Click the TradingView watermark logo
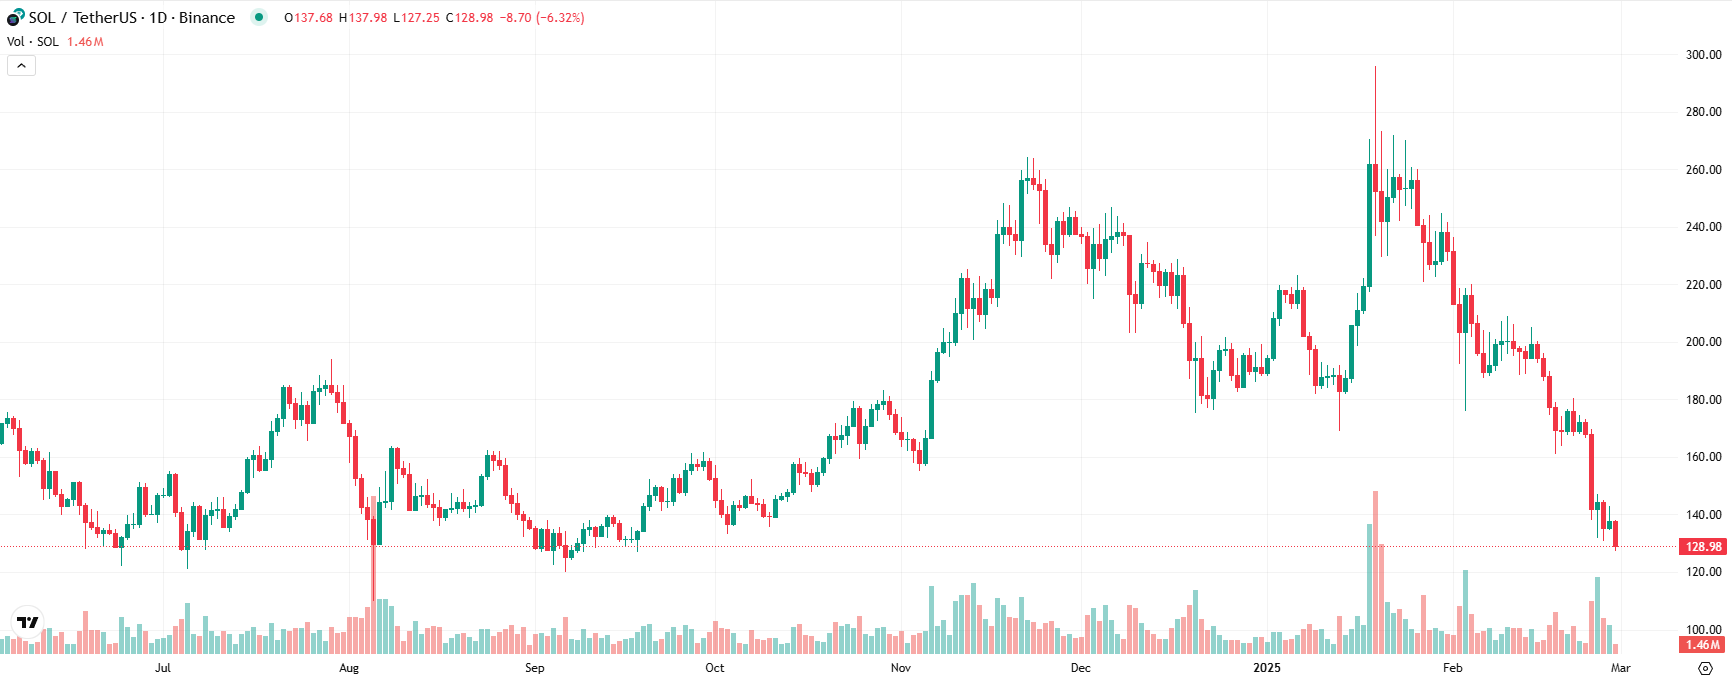 click(x=27, y=620)
